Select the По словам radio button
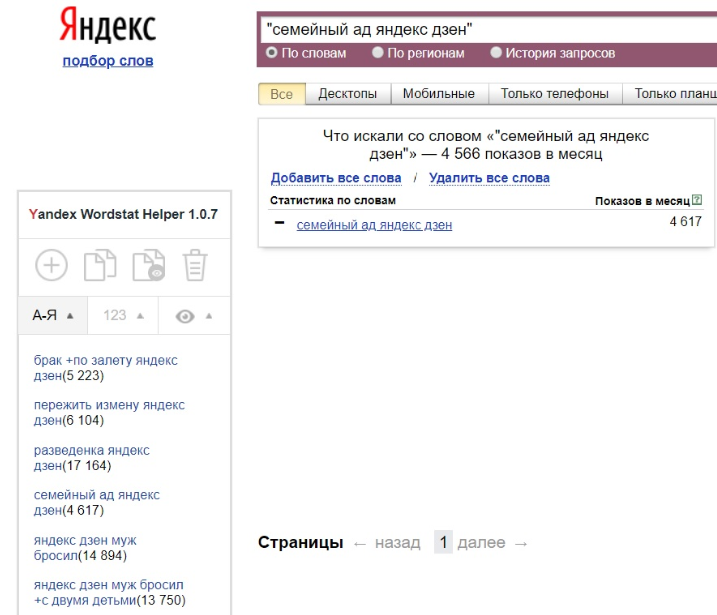Screen dimensions: 717x615 [272, 53]
